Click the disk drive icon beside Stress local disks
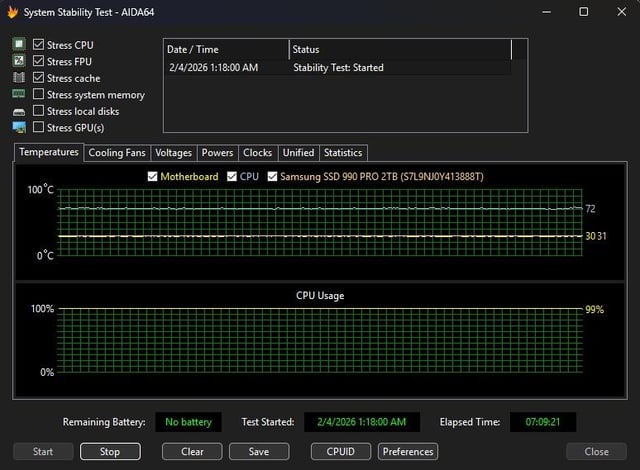640x470 pixels. coord(18,111)
